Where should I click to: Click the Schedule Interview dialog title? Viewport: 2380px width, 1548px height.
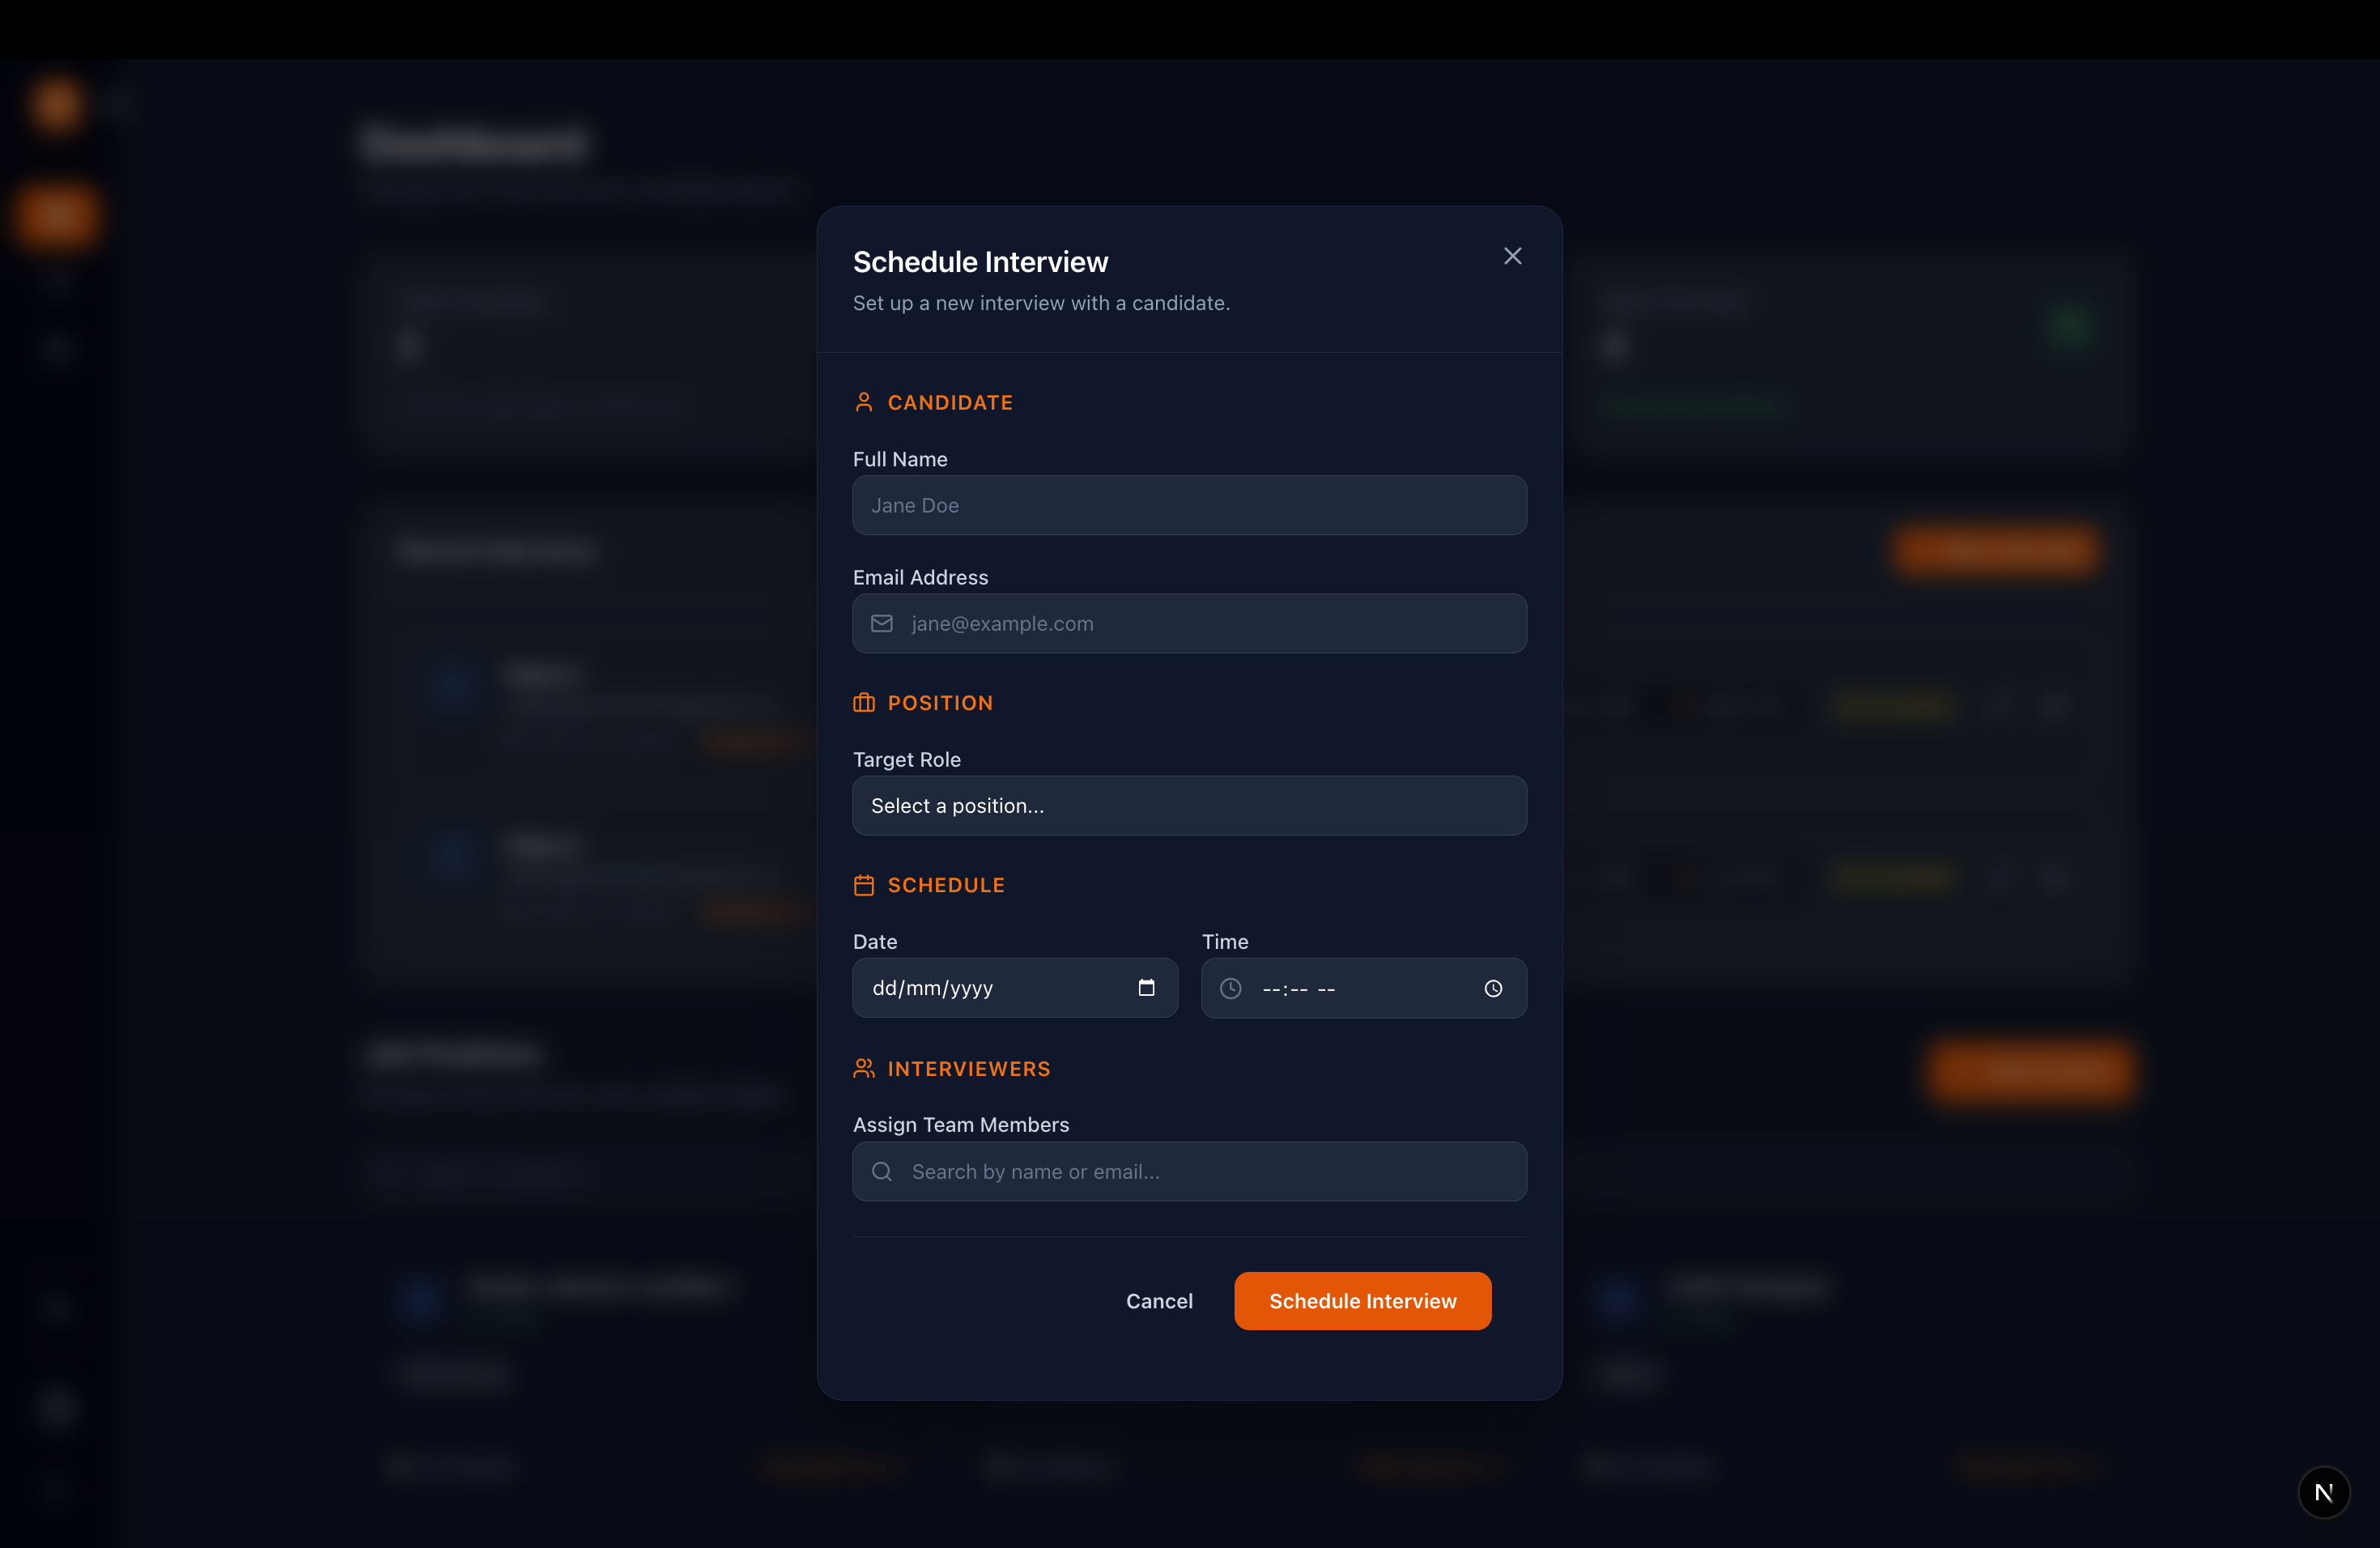[980, 262]
